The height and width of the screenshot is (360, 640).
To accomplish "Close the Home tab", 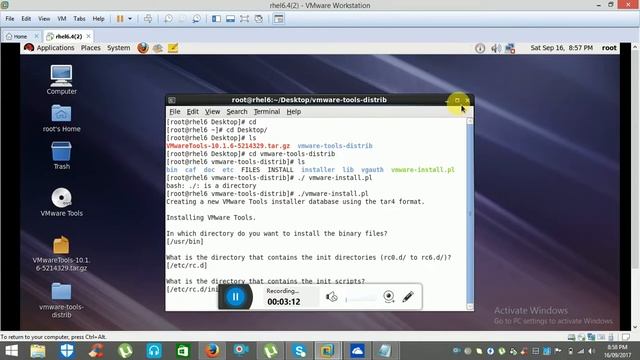I will pos(36,36).
